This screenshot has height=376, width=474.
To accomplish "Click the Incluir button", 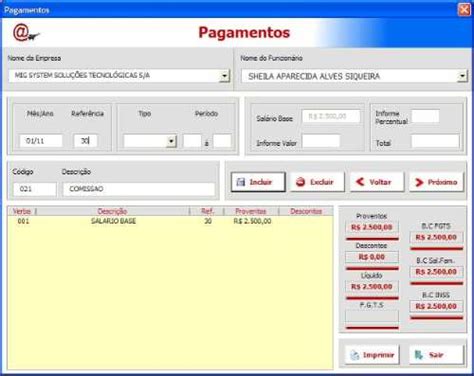I will coord(258,182).
